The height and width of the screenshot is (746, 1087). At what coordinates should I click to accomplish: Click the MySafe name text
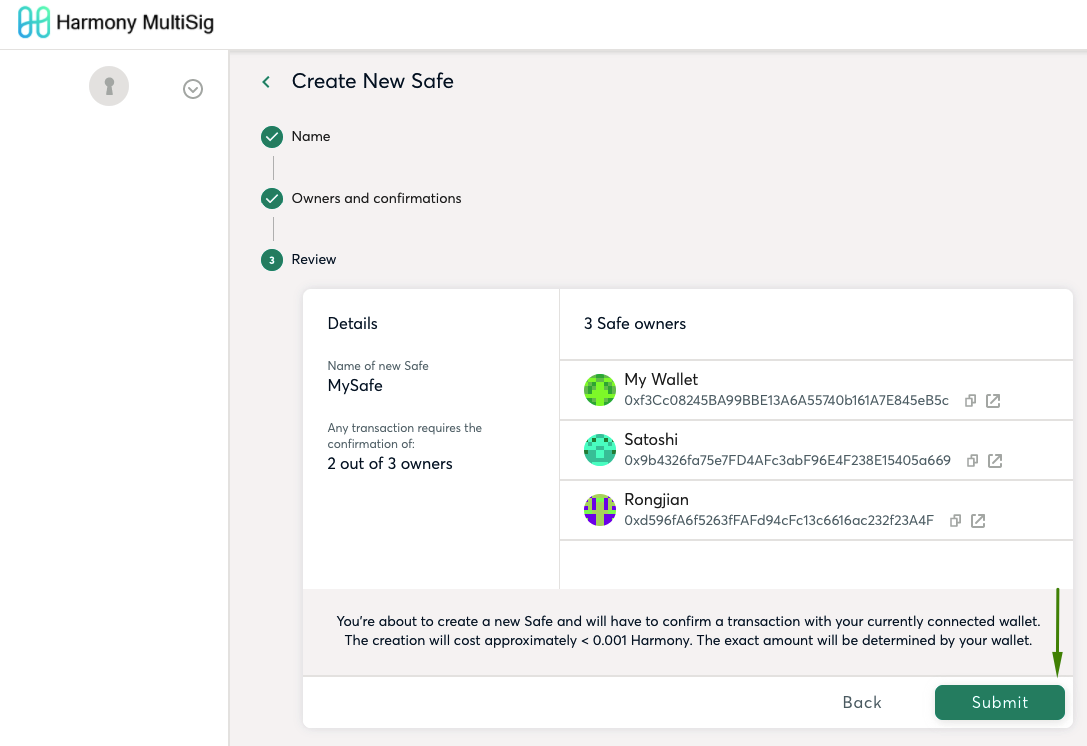(x=355, y=385)
